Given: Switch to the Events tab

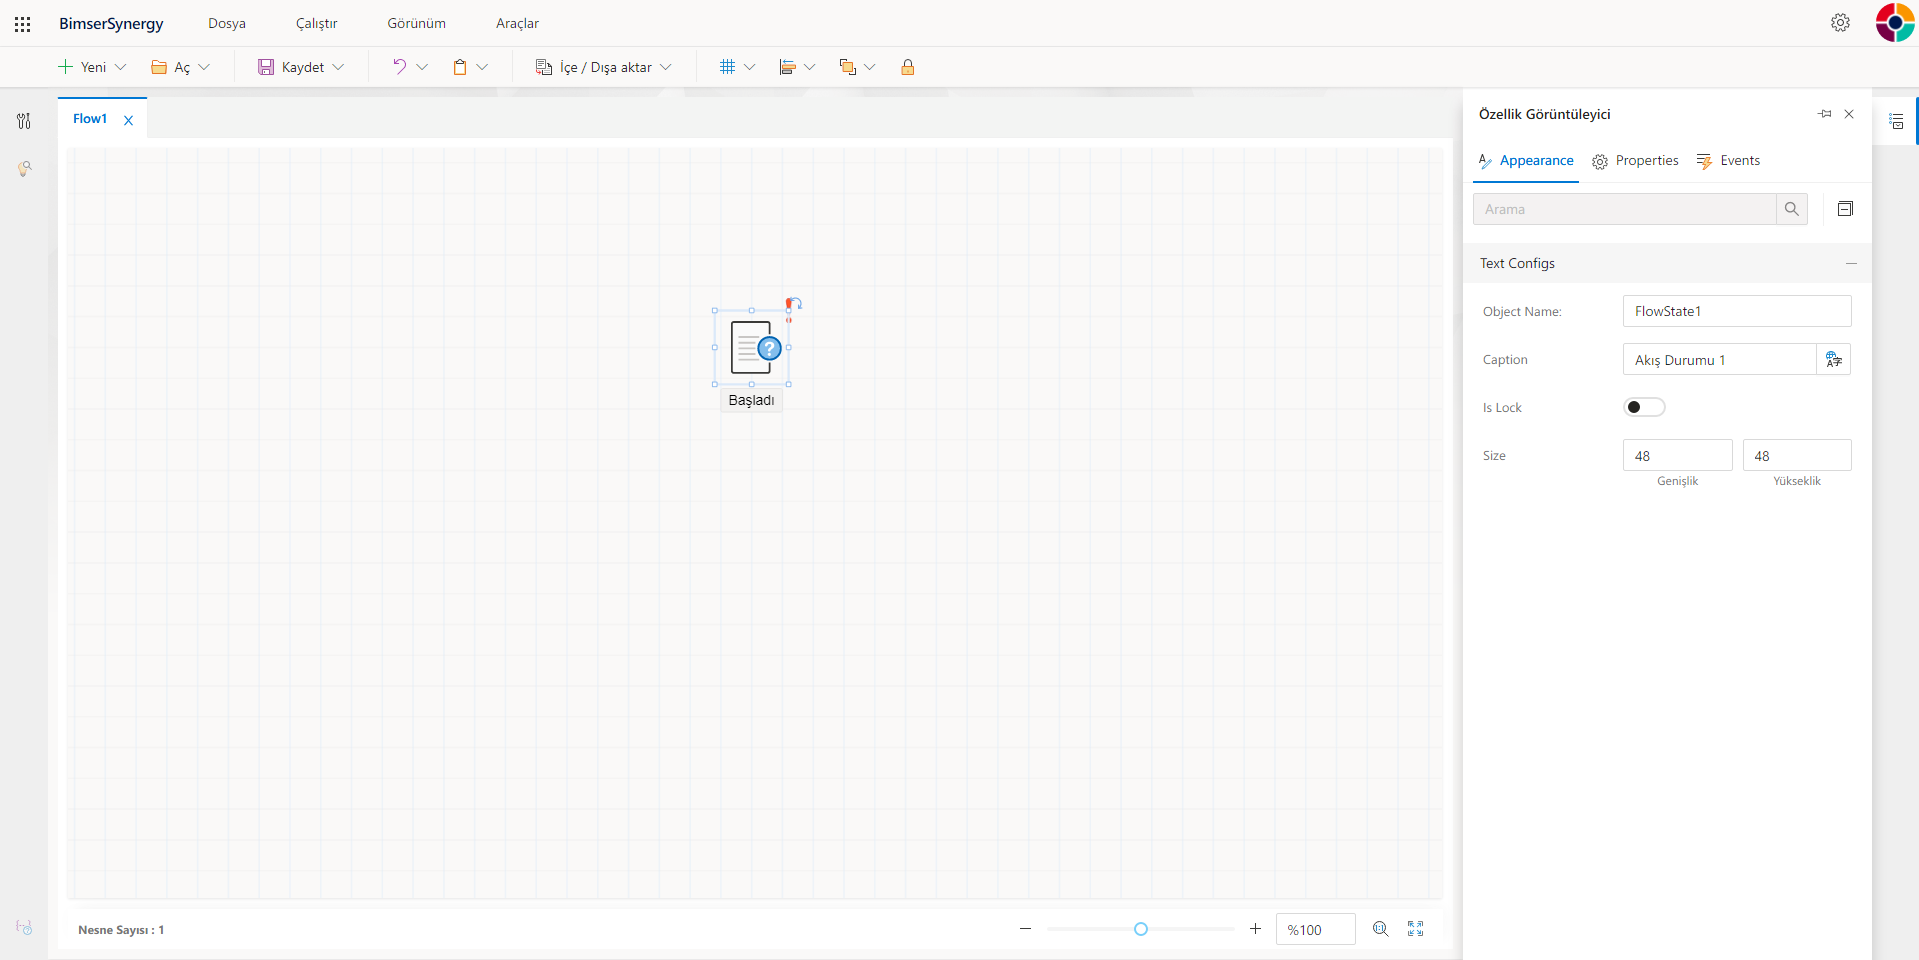Looking at the screenshot, I should [1729, 161].
